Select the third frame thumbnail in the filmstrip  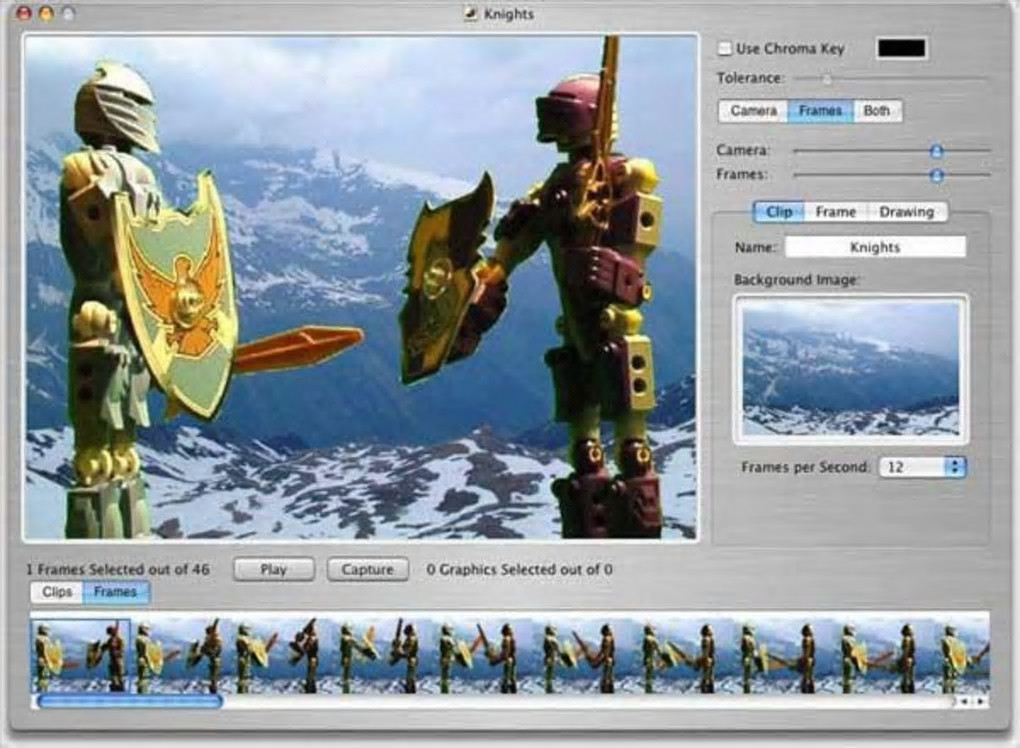[x=282, y=656]
